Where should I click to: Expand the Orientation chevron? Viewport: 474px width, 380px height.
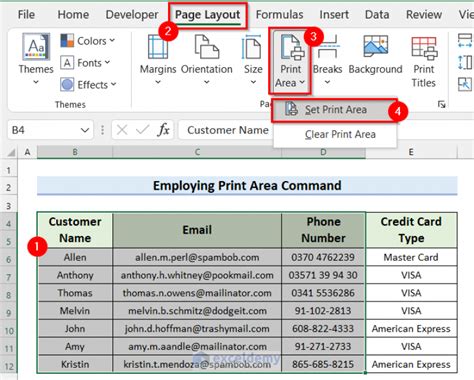pyautogui.click(x=207, y=82)
